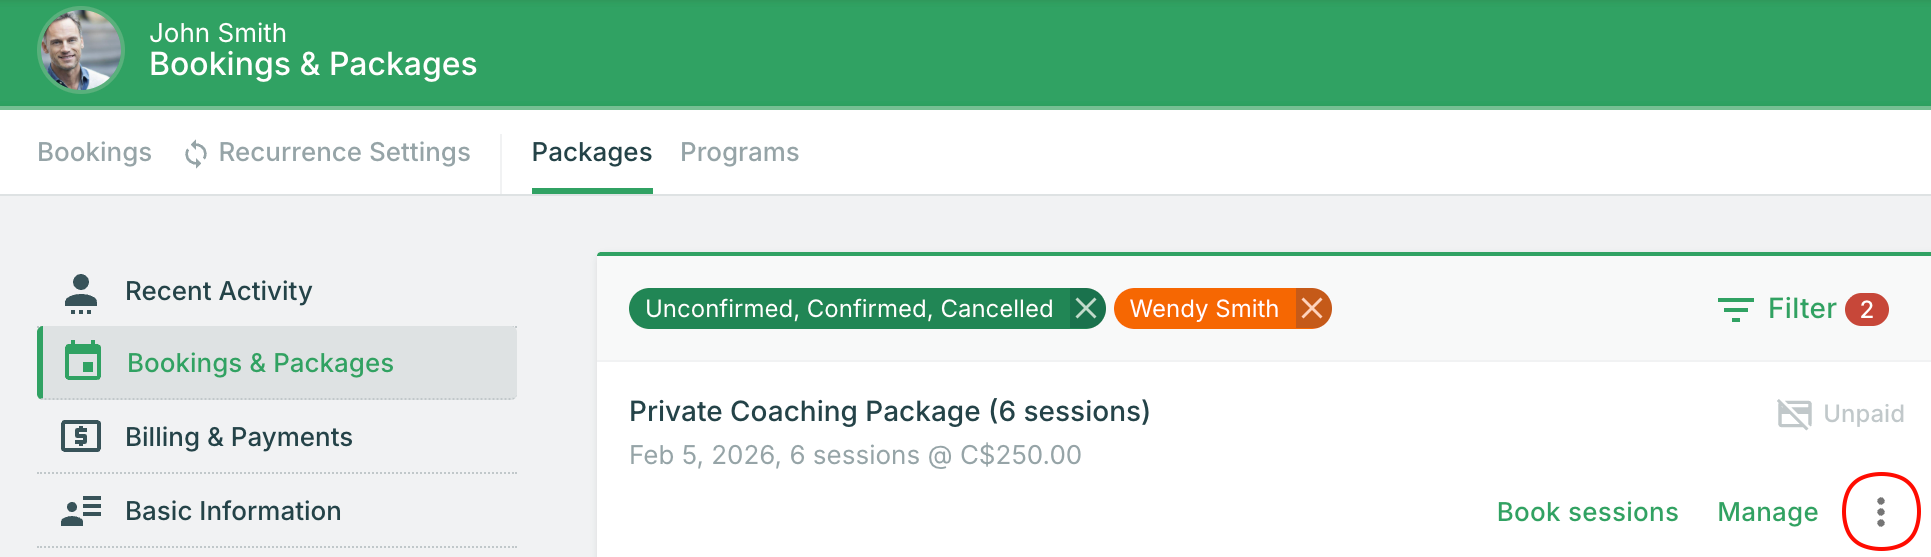Click the Basic Information contact icon
This screenshot has height=557, width=1931.
click(81, 511)
